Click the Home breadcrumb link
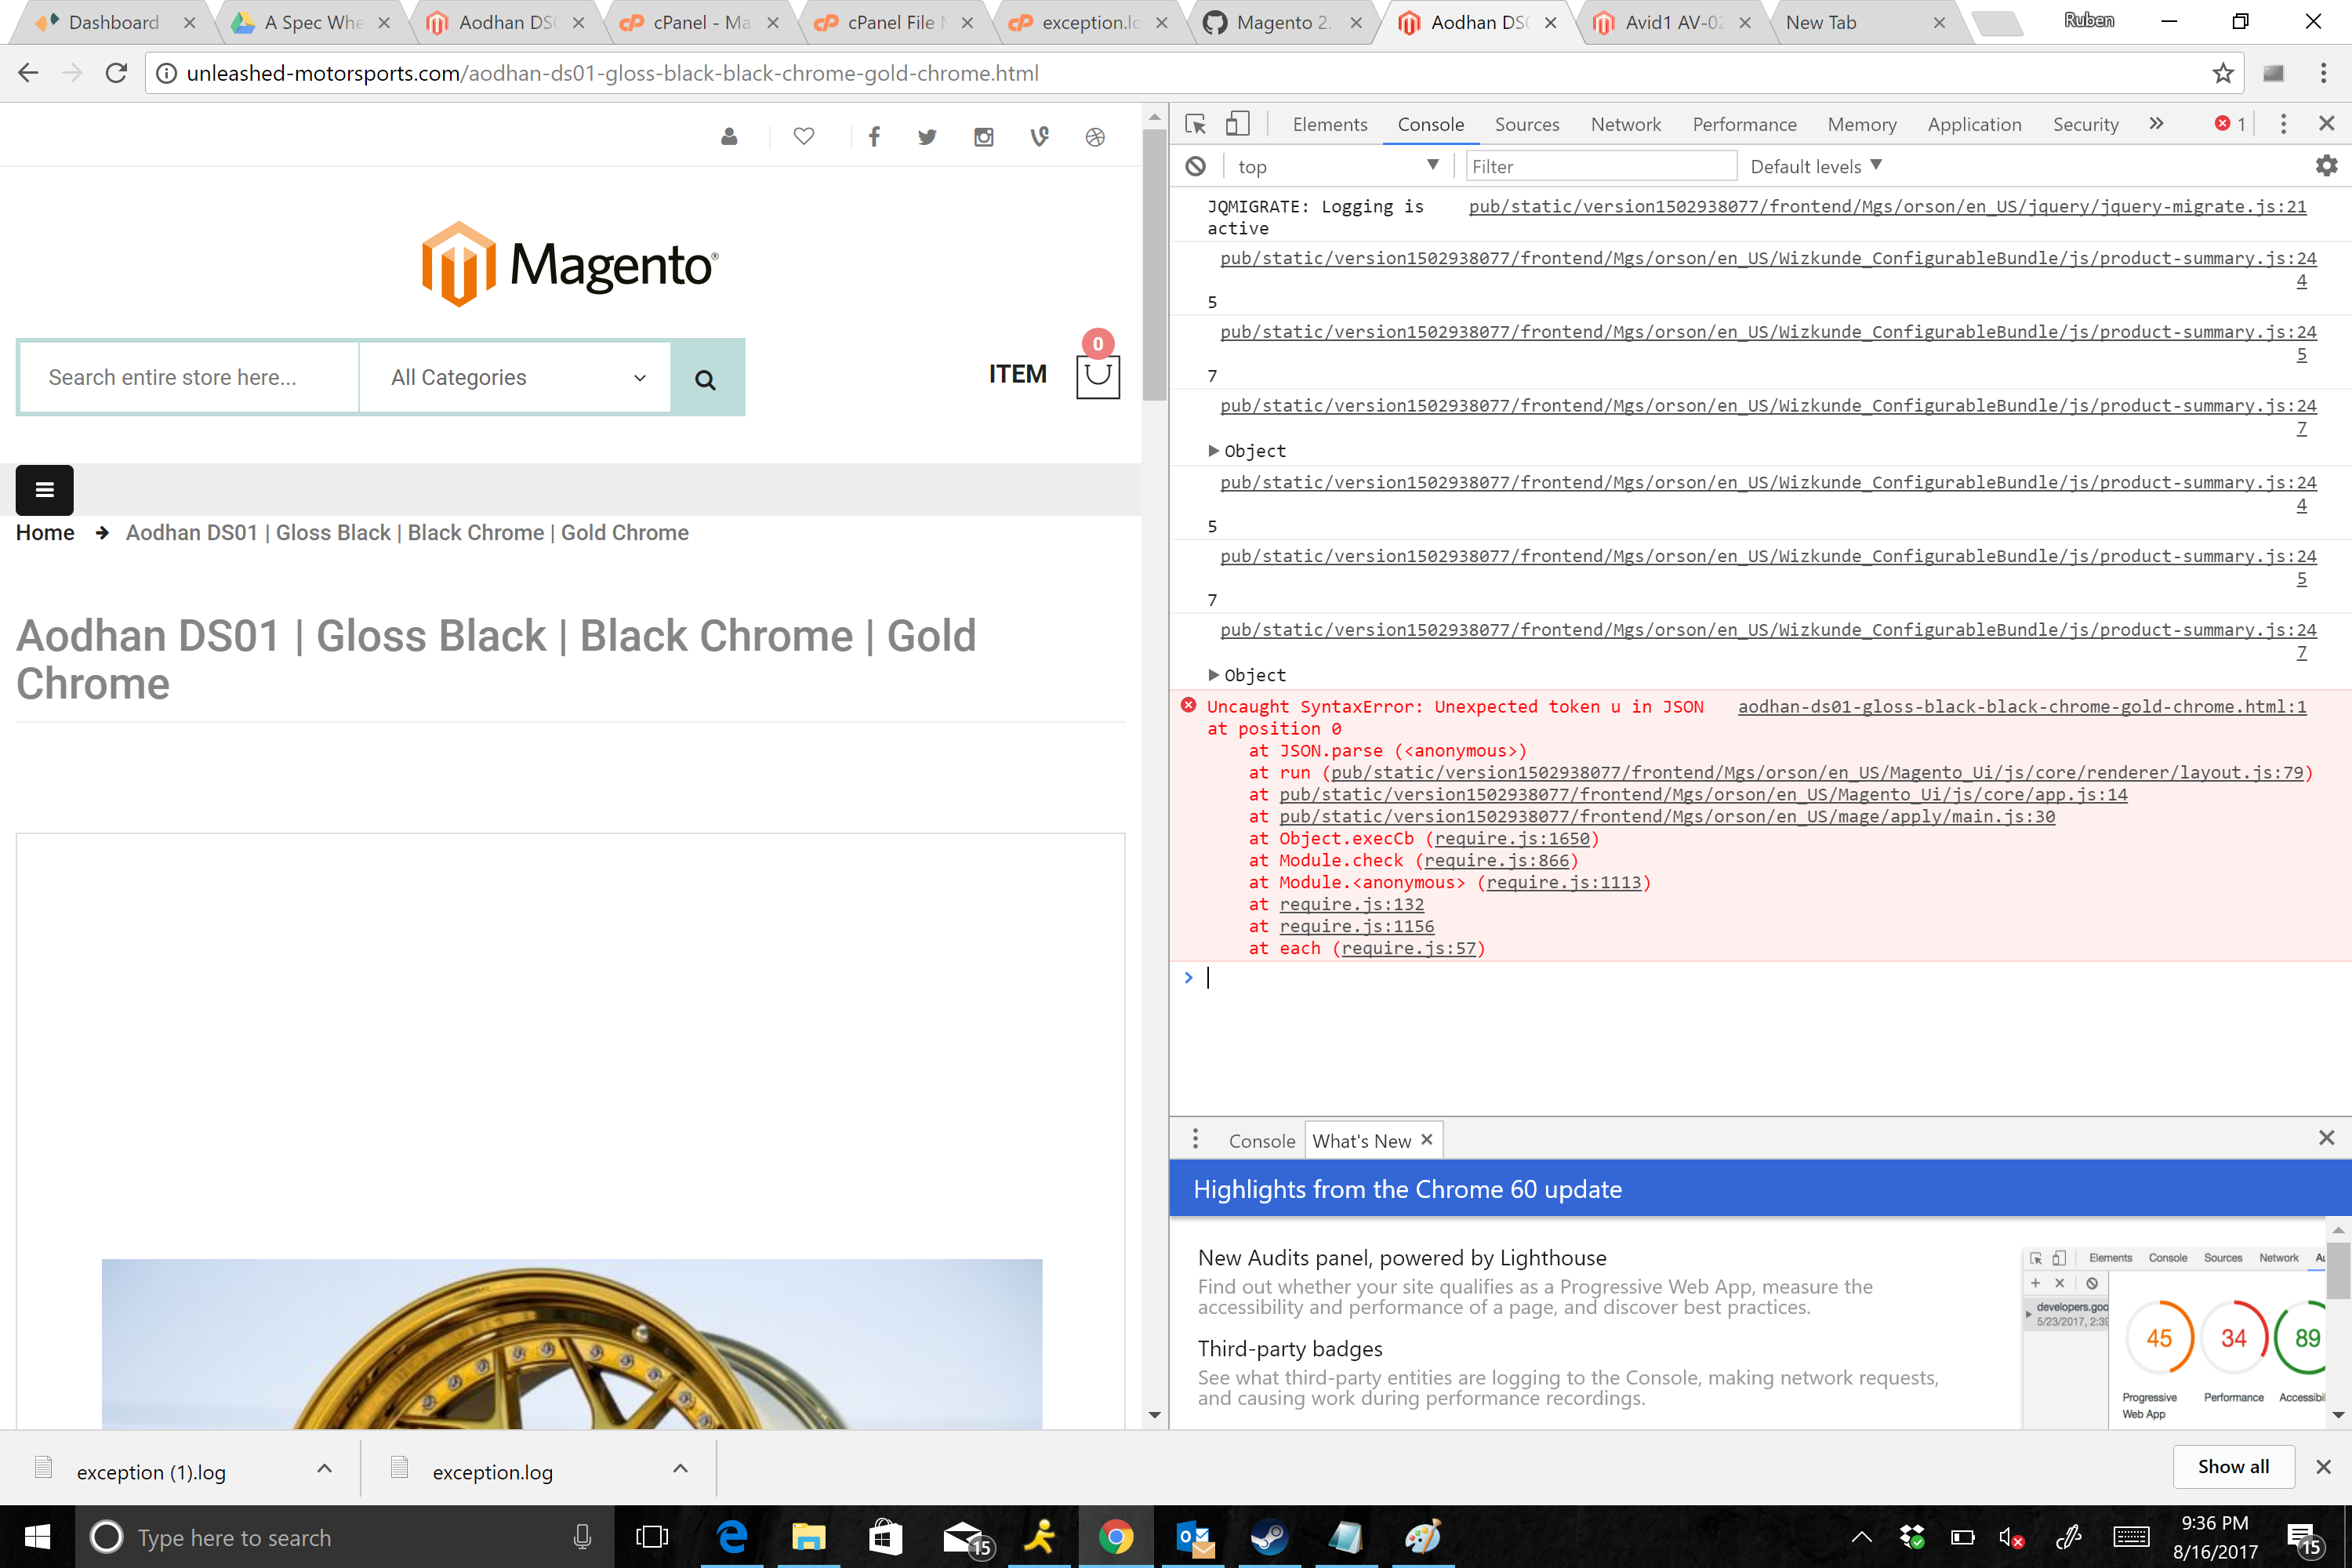The height and width of the screenshot is (1568, 2352). pyautogui.click(x=45, y=532)
